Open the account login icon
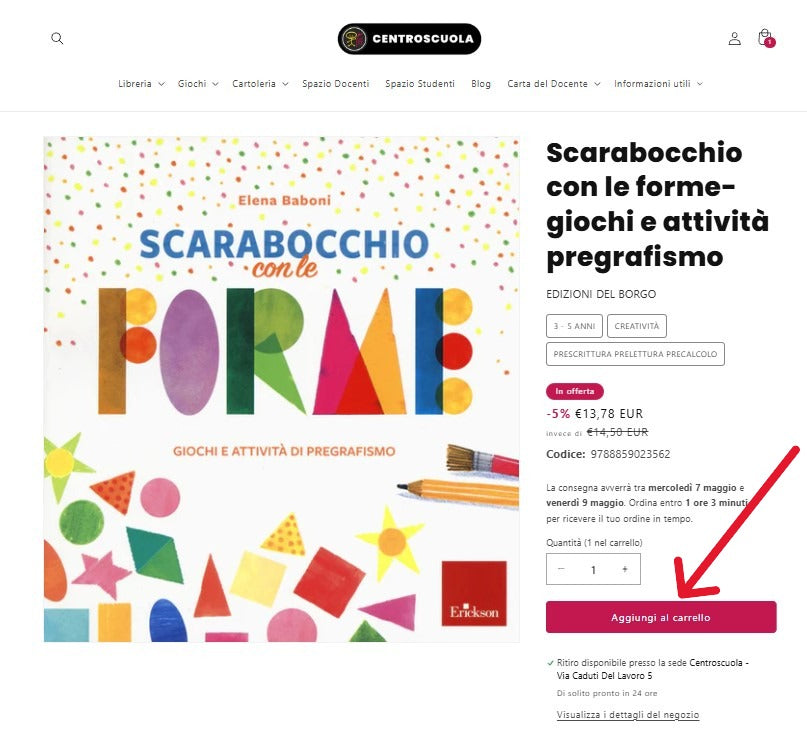Image resolution: width=807 pixels, height=731 pixels. tap(734, 39)
